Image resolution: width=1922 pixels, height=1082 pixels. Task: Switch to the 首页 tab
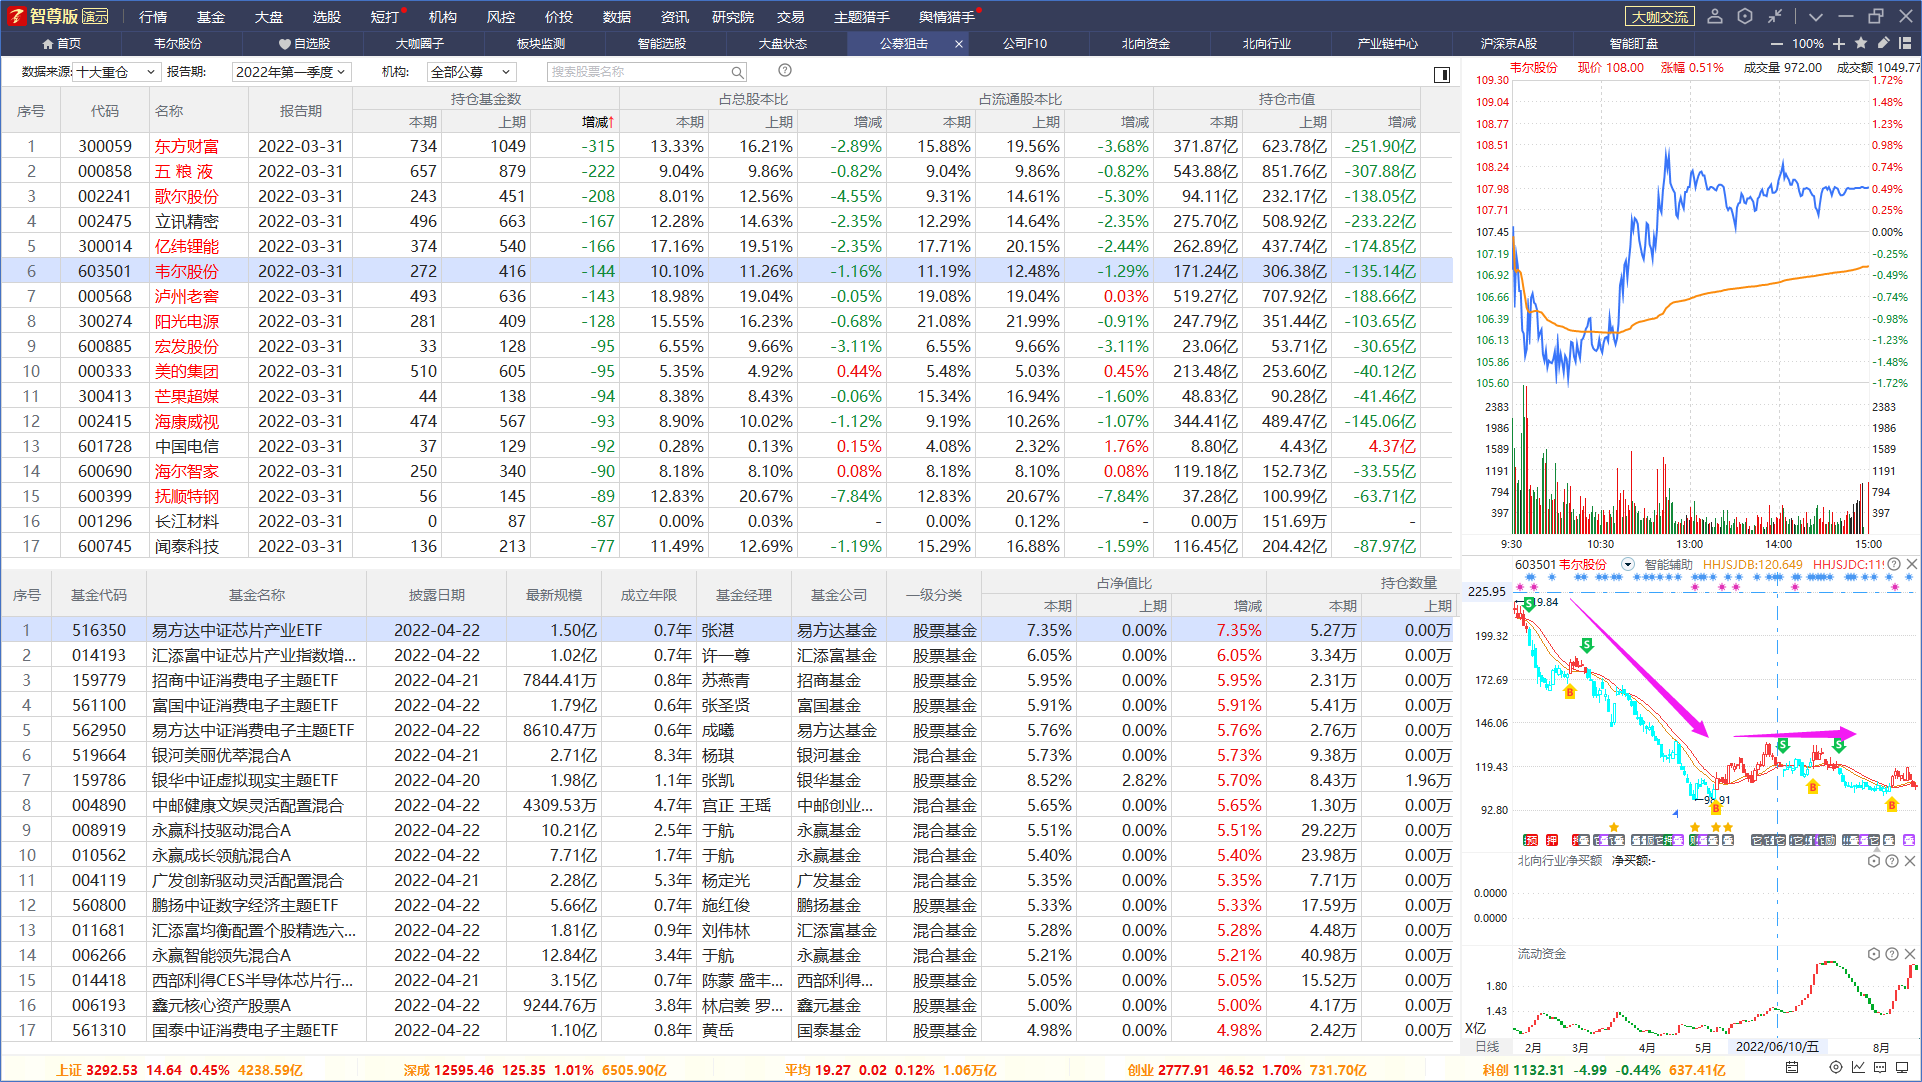coord(62,44)
